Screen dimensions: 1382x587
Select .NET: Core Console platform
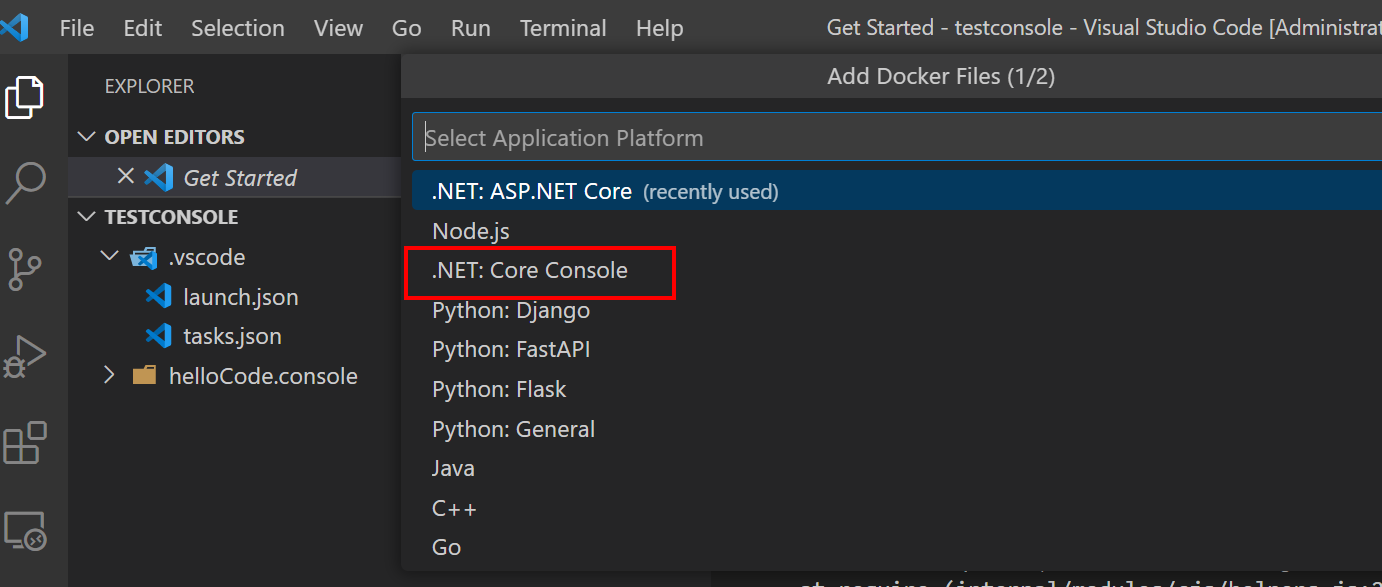(530, 270)
